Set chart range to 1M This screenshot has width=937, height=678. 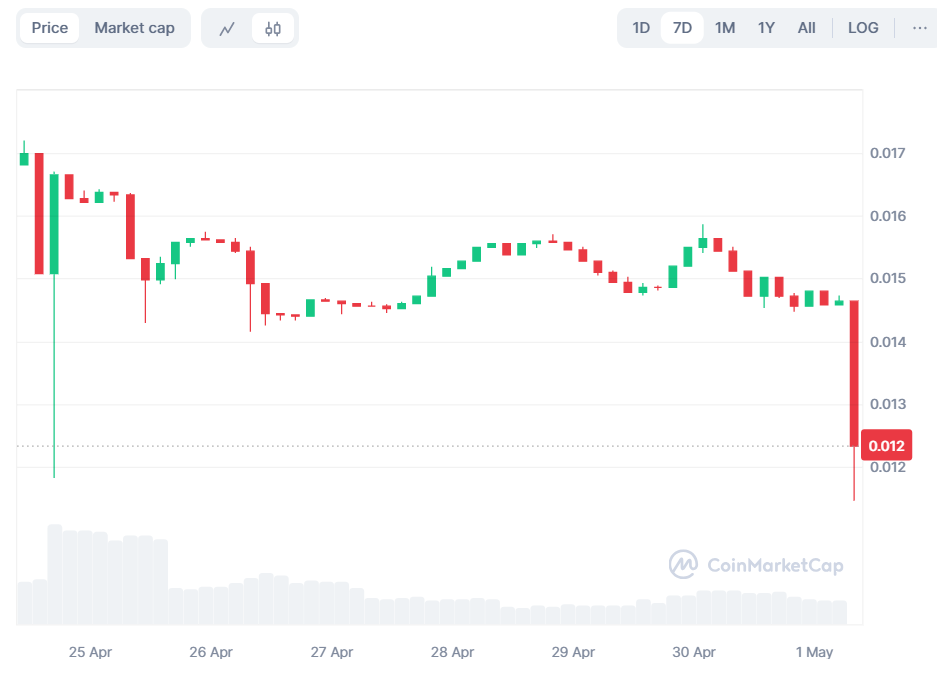click(725, 28)
